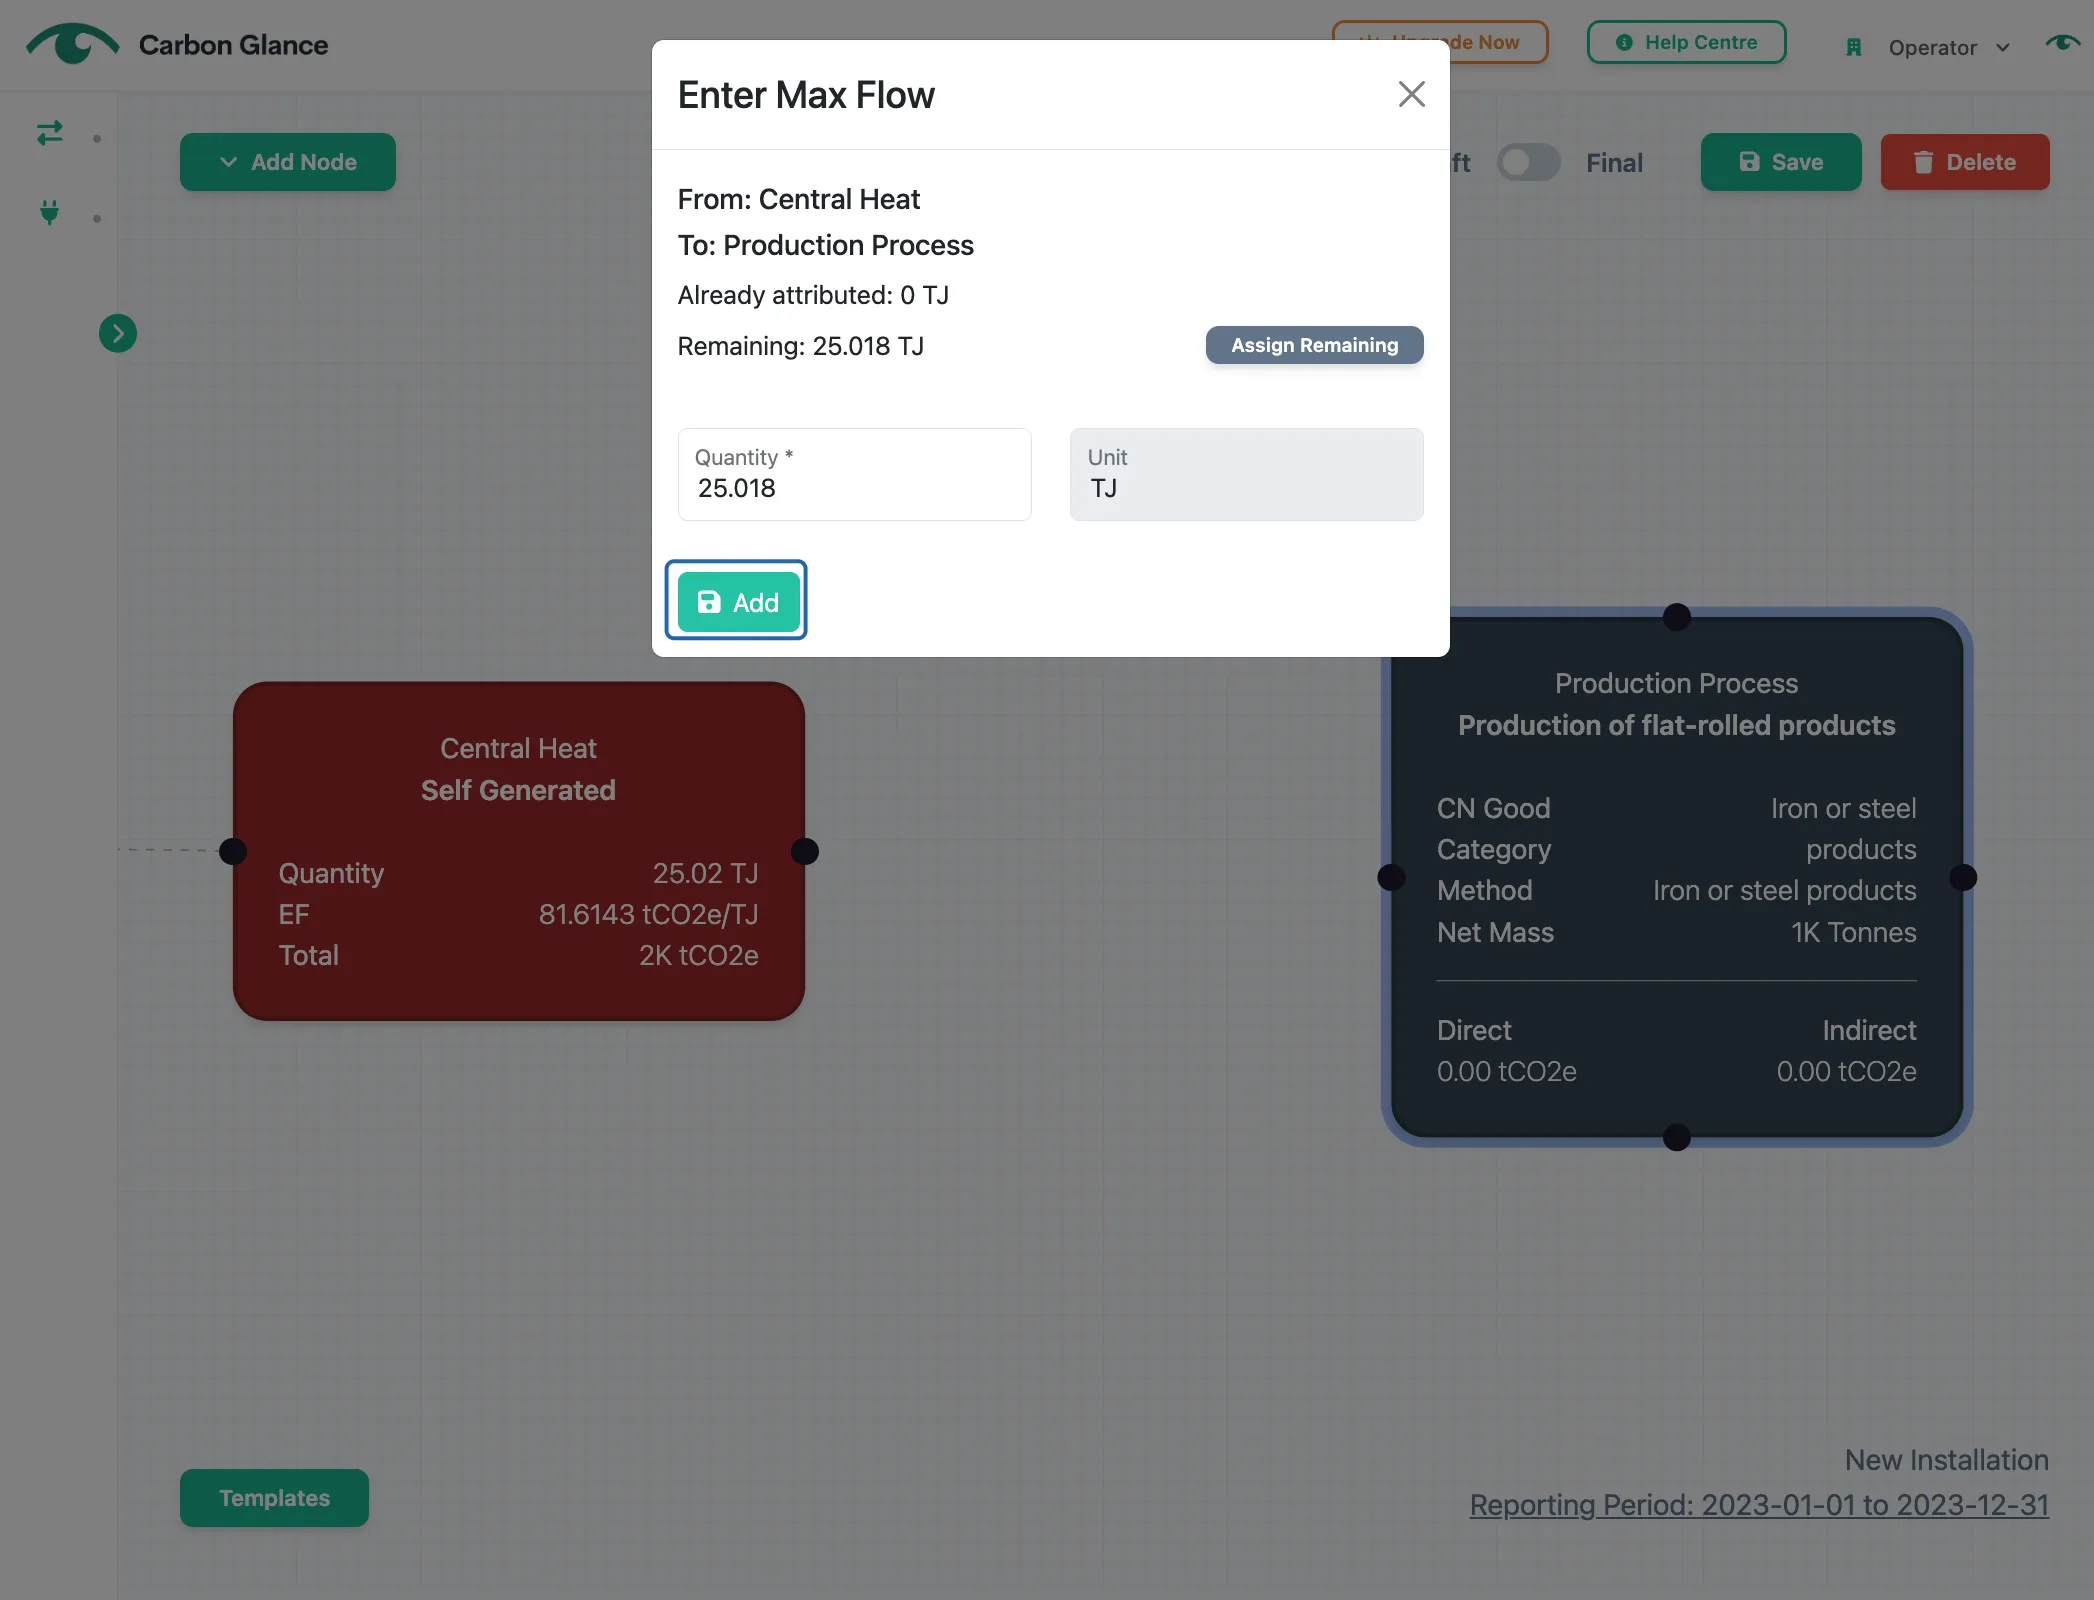
Task: Click the Carbon Glance brand name
Action: 233,45
